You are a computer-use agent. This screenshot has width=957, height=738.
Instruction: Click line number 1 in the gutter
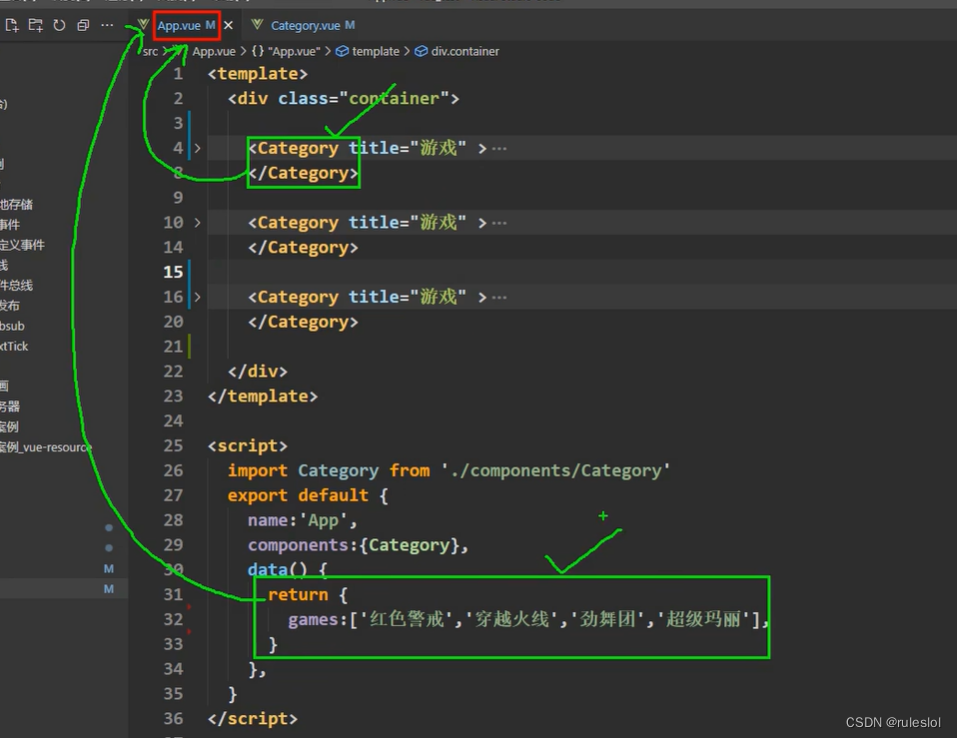178,74
